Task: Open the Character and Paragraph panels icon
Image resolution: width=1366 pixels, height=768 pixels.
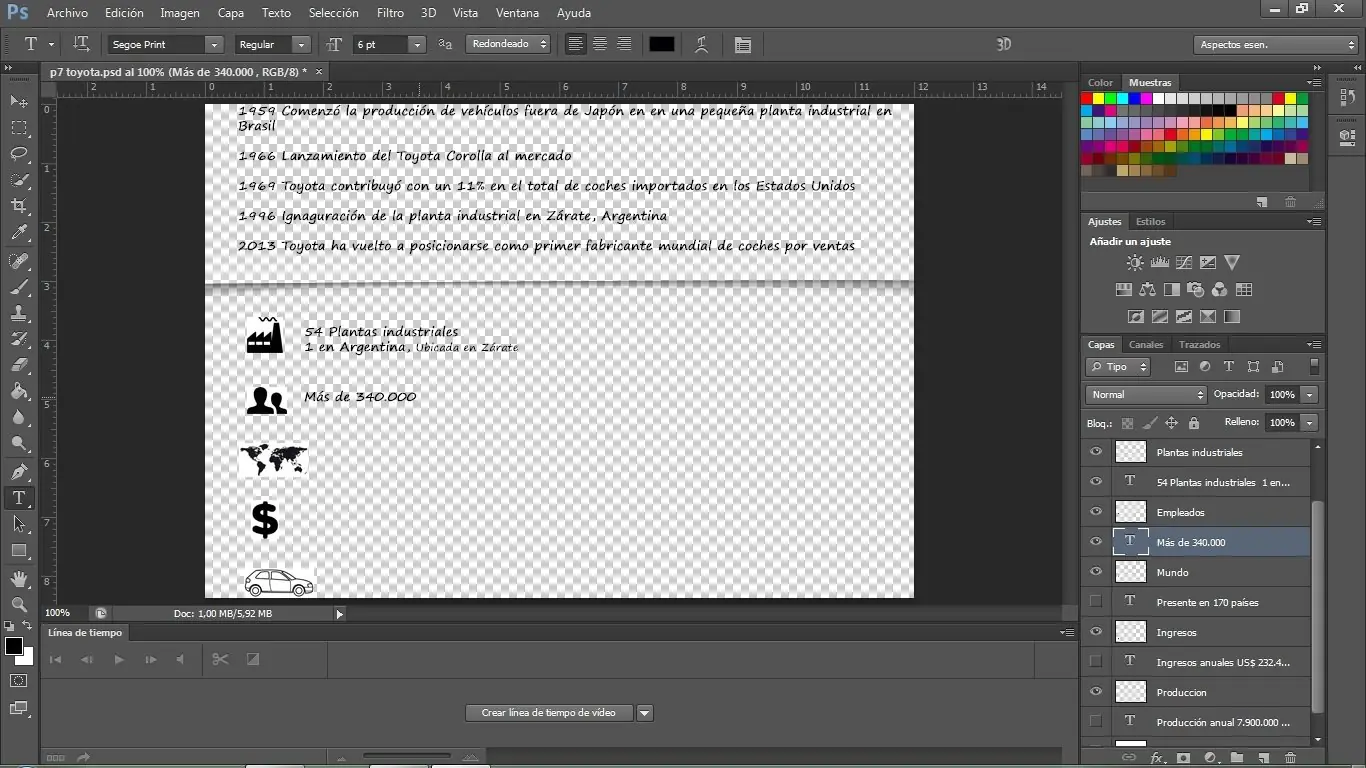Action: click(x=742, y=44)
